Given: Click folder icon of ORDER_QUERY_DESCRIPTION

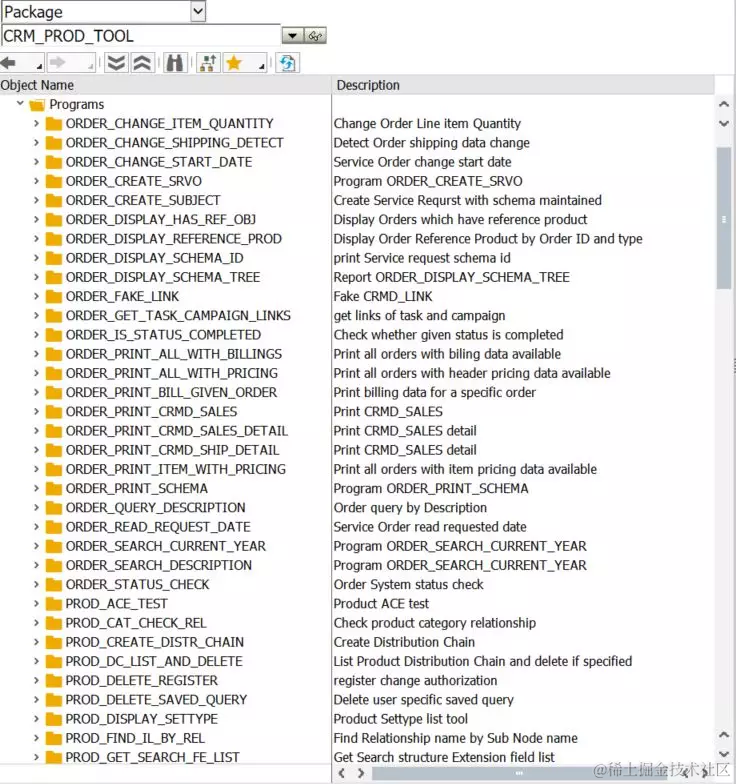Looking at the screenshot, I should coord(54,508).
